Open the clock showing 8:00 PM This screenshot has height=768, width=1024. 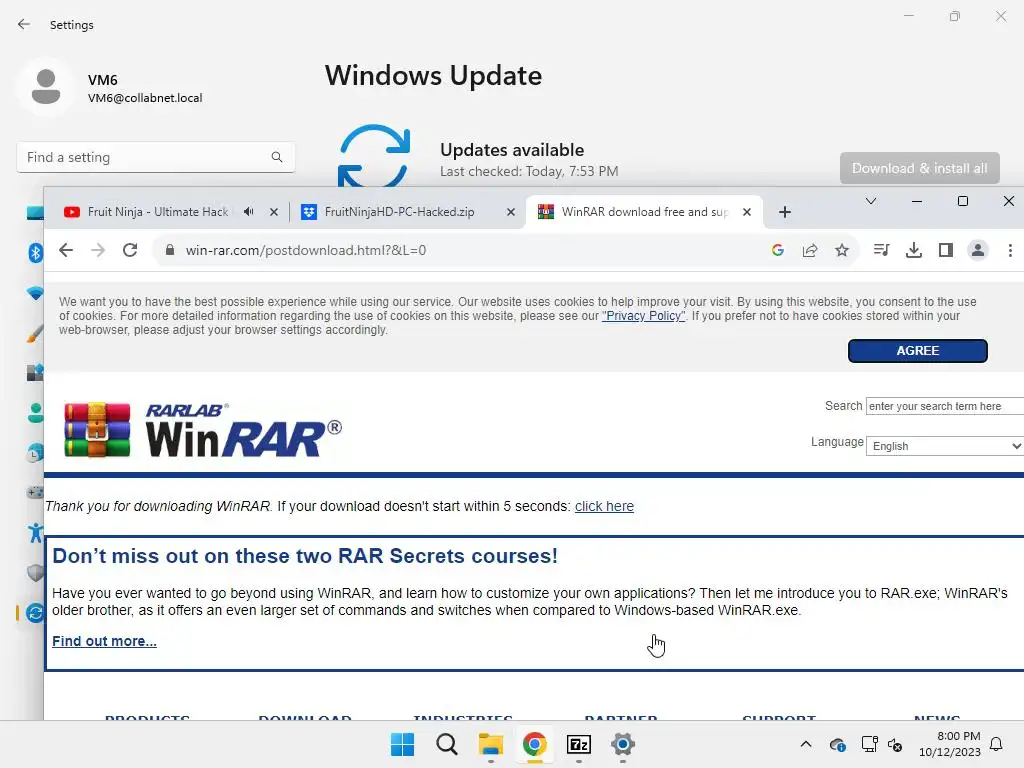pyautogui.click(x=950, y=744)
